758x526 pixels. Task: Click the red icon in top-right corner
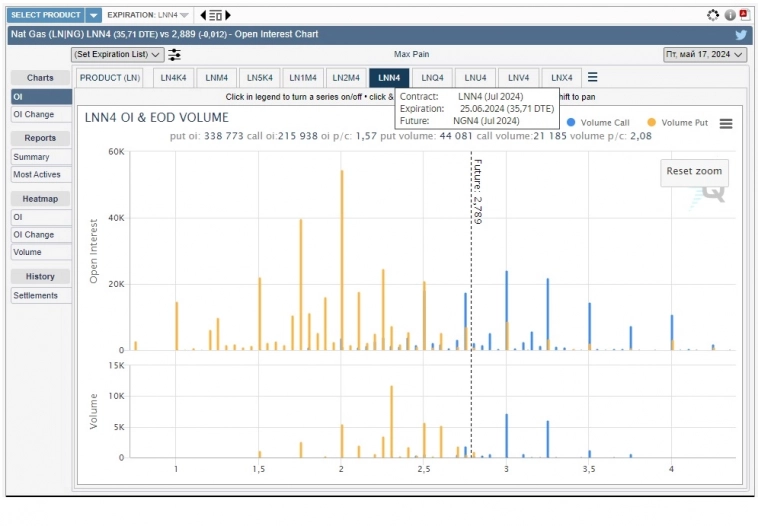[743, 15]
